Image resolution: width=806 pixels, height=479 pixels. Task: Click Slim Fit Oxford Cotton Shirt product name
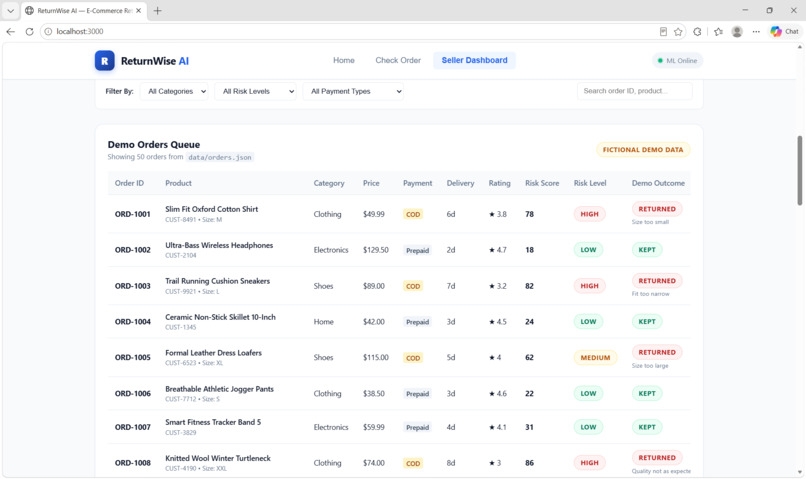pos(211,209)
